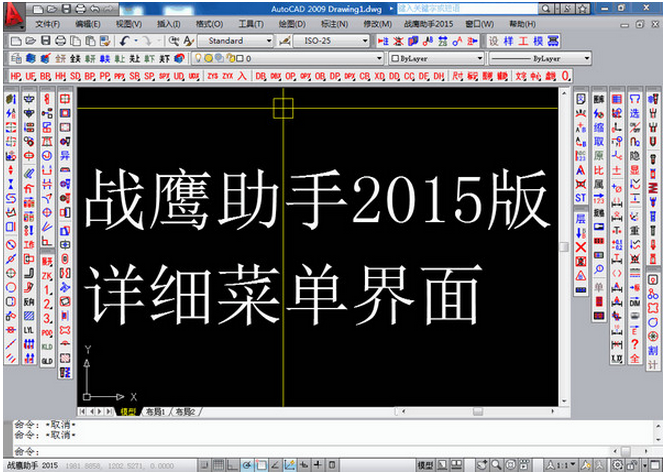The height and width of the screenshot is (474, 671).
Task: Click the zoom magnifier icon in the status bar
Action: [496, 465]
